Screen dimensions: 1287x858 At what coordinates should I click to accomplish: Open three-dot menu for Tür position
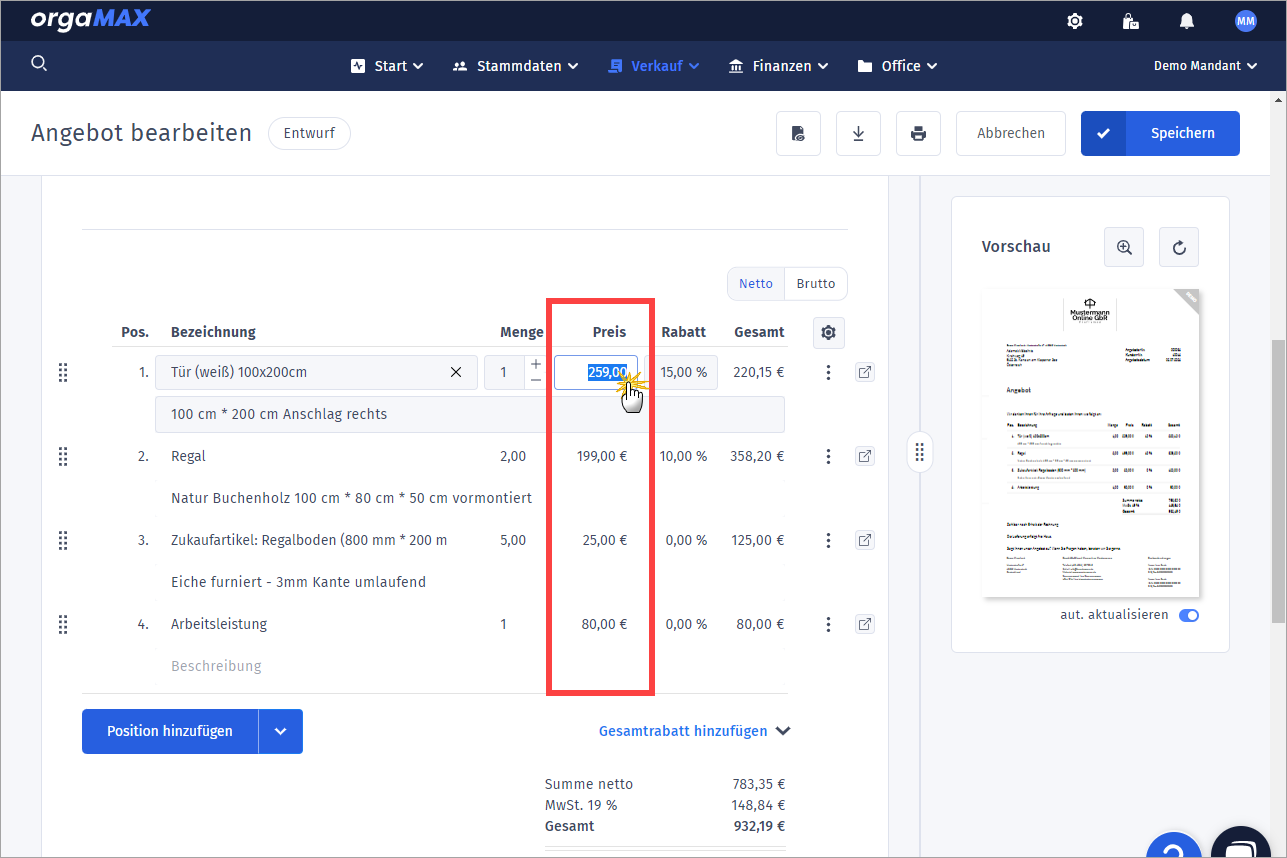pos(828,372)
